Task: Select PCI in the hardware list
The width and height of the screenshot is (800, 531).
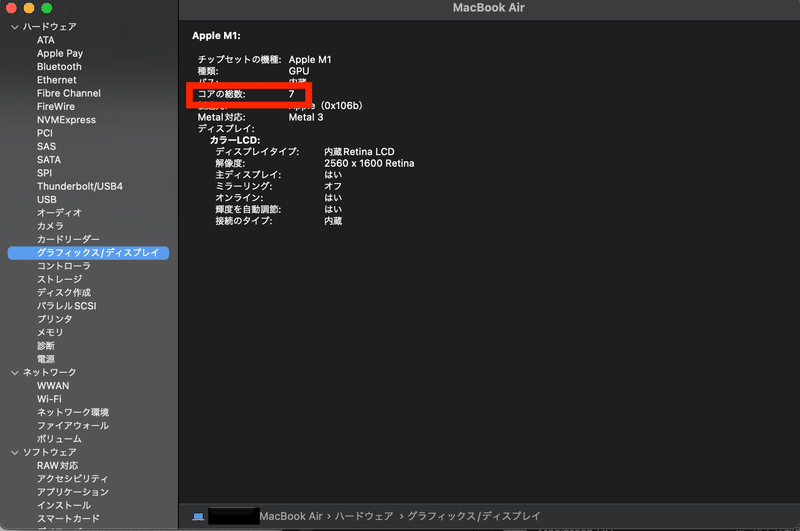Action: click(45, 133)
